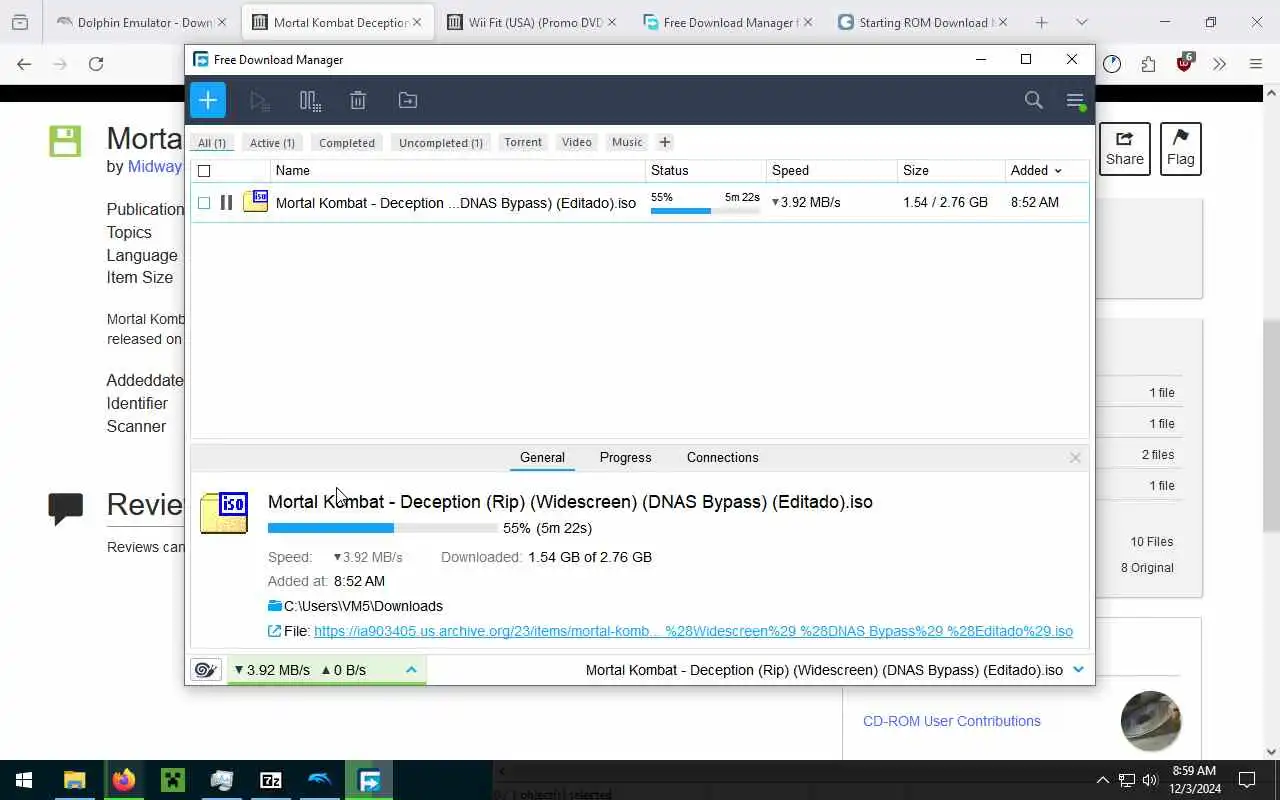Show Uncompleted (1) downloads filter

click(x=441, y=143)
